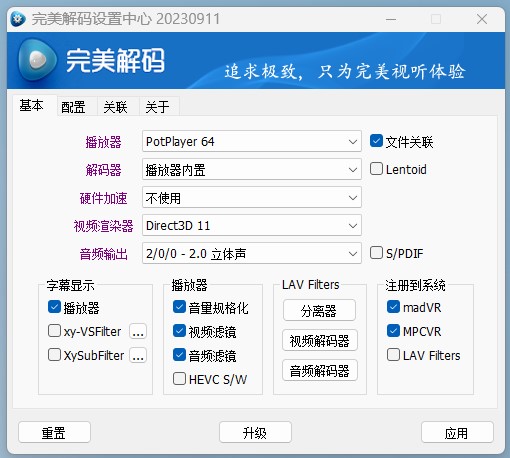Expand the 视频渲染器 Direct3D 11 dropdown
Image resolution: width=510 pixels, height=458 pixels.
pos(252,226)
